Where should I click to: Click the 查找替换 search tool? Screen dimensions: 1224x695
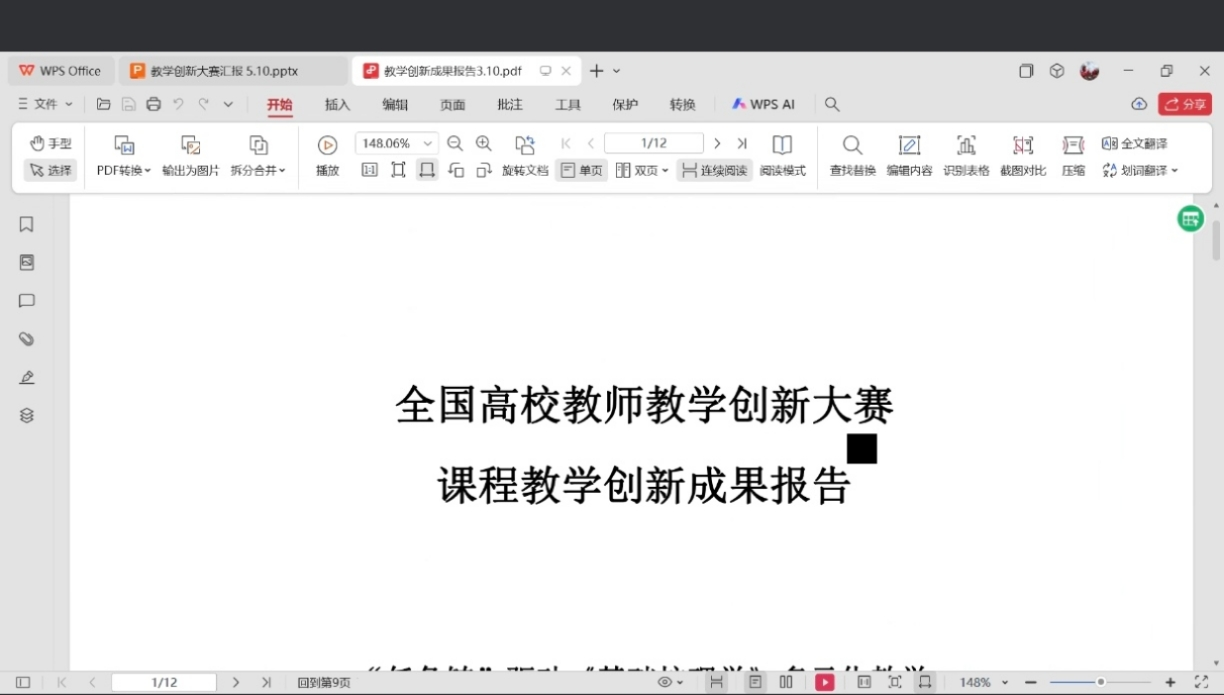852,156
